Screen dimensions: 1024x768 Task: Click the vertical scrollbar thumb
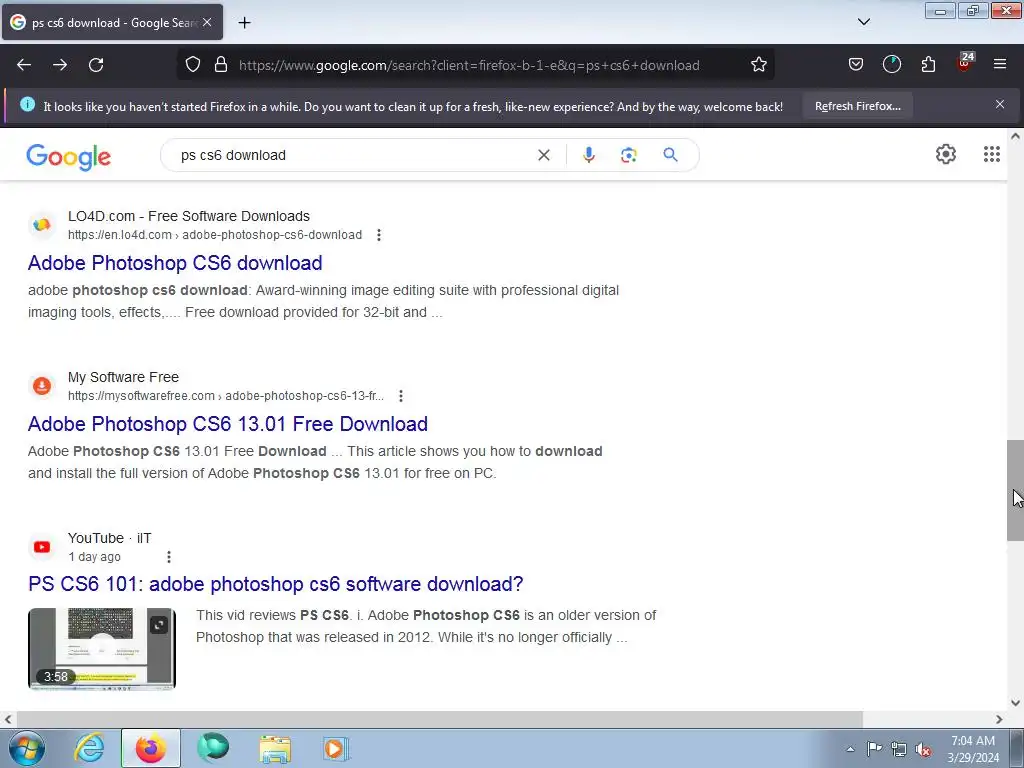point(1016,490)
